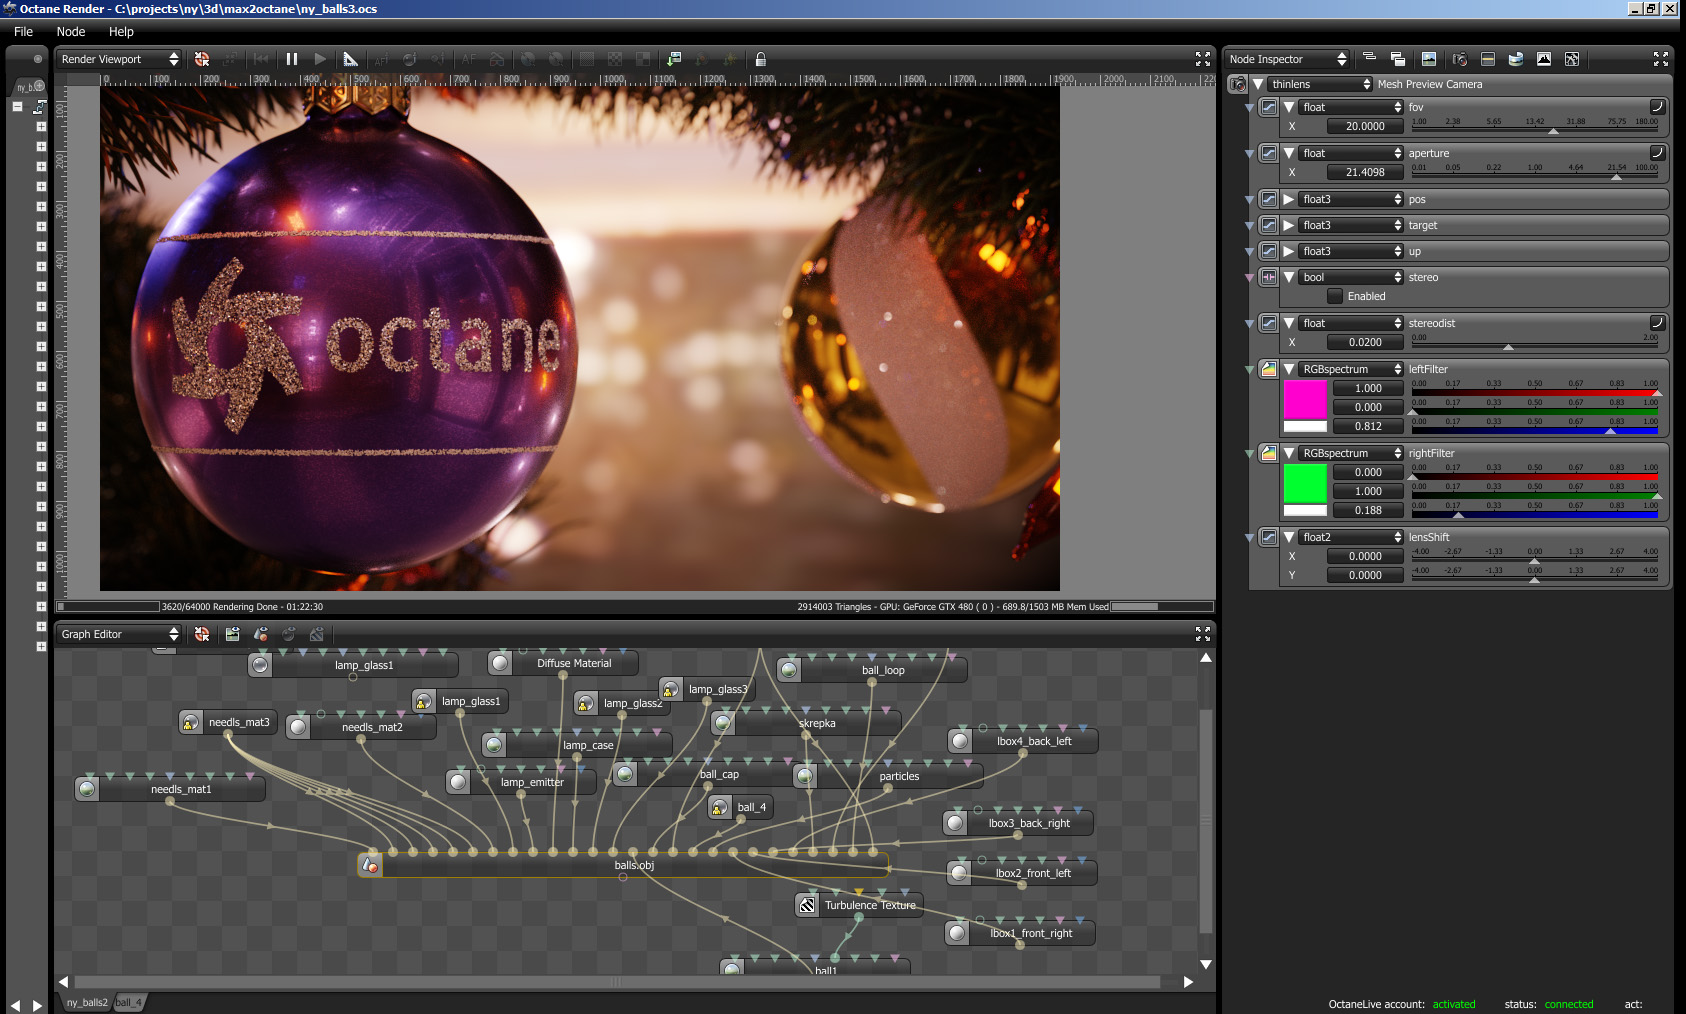Click the landscape picture icon in Node Inspector
This screenshot has height=1014, width=1686.
1429,59
